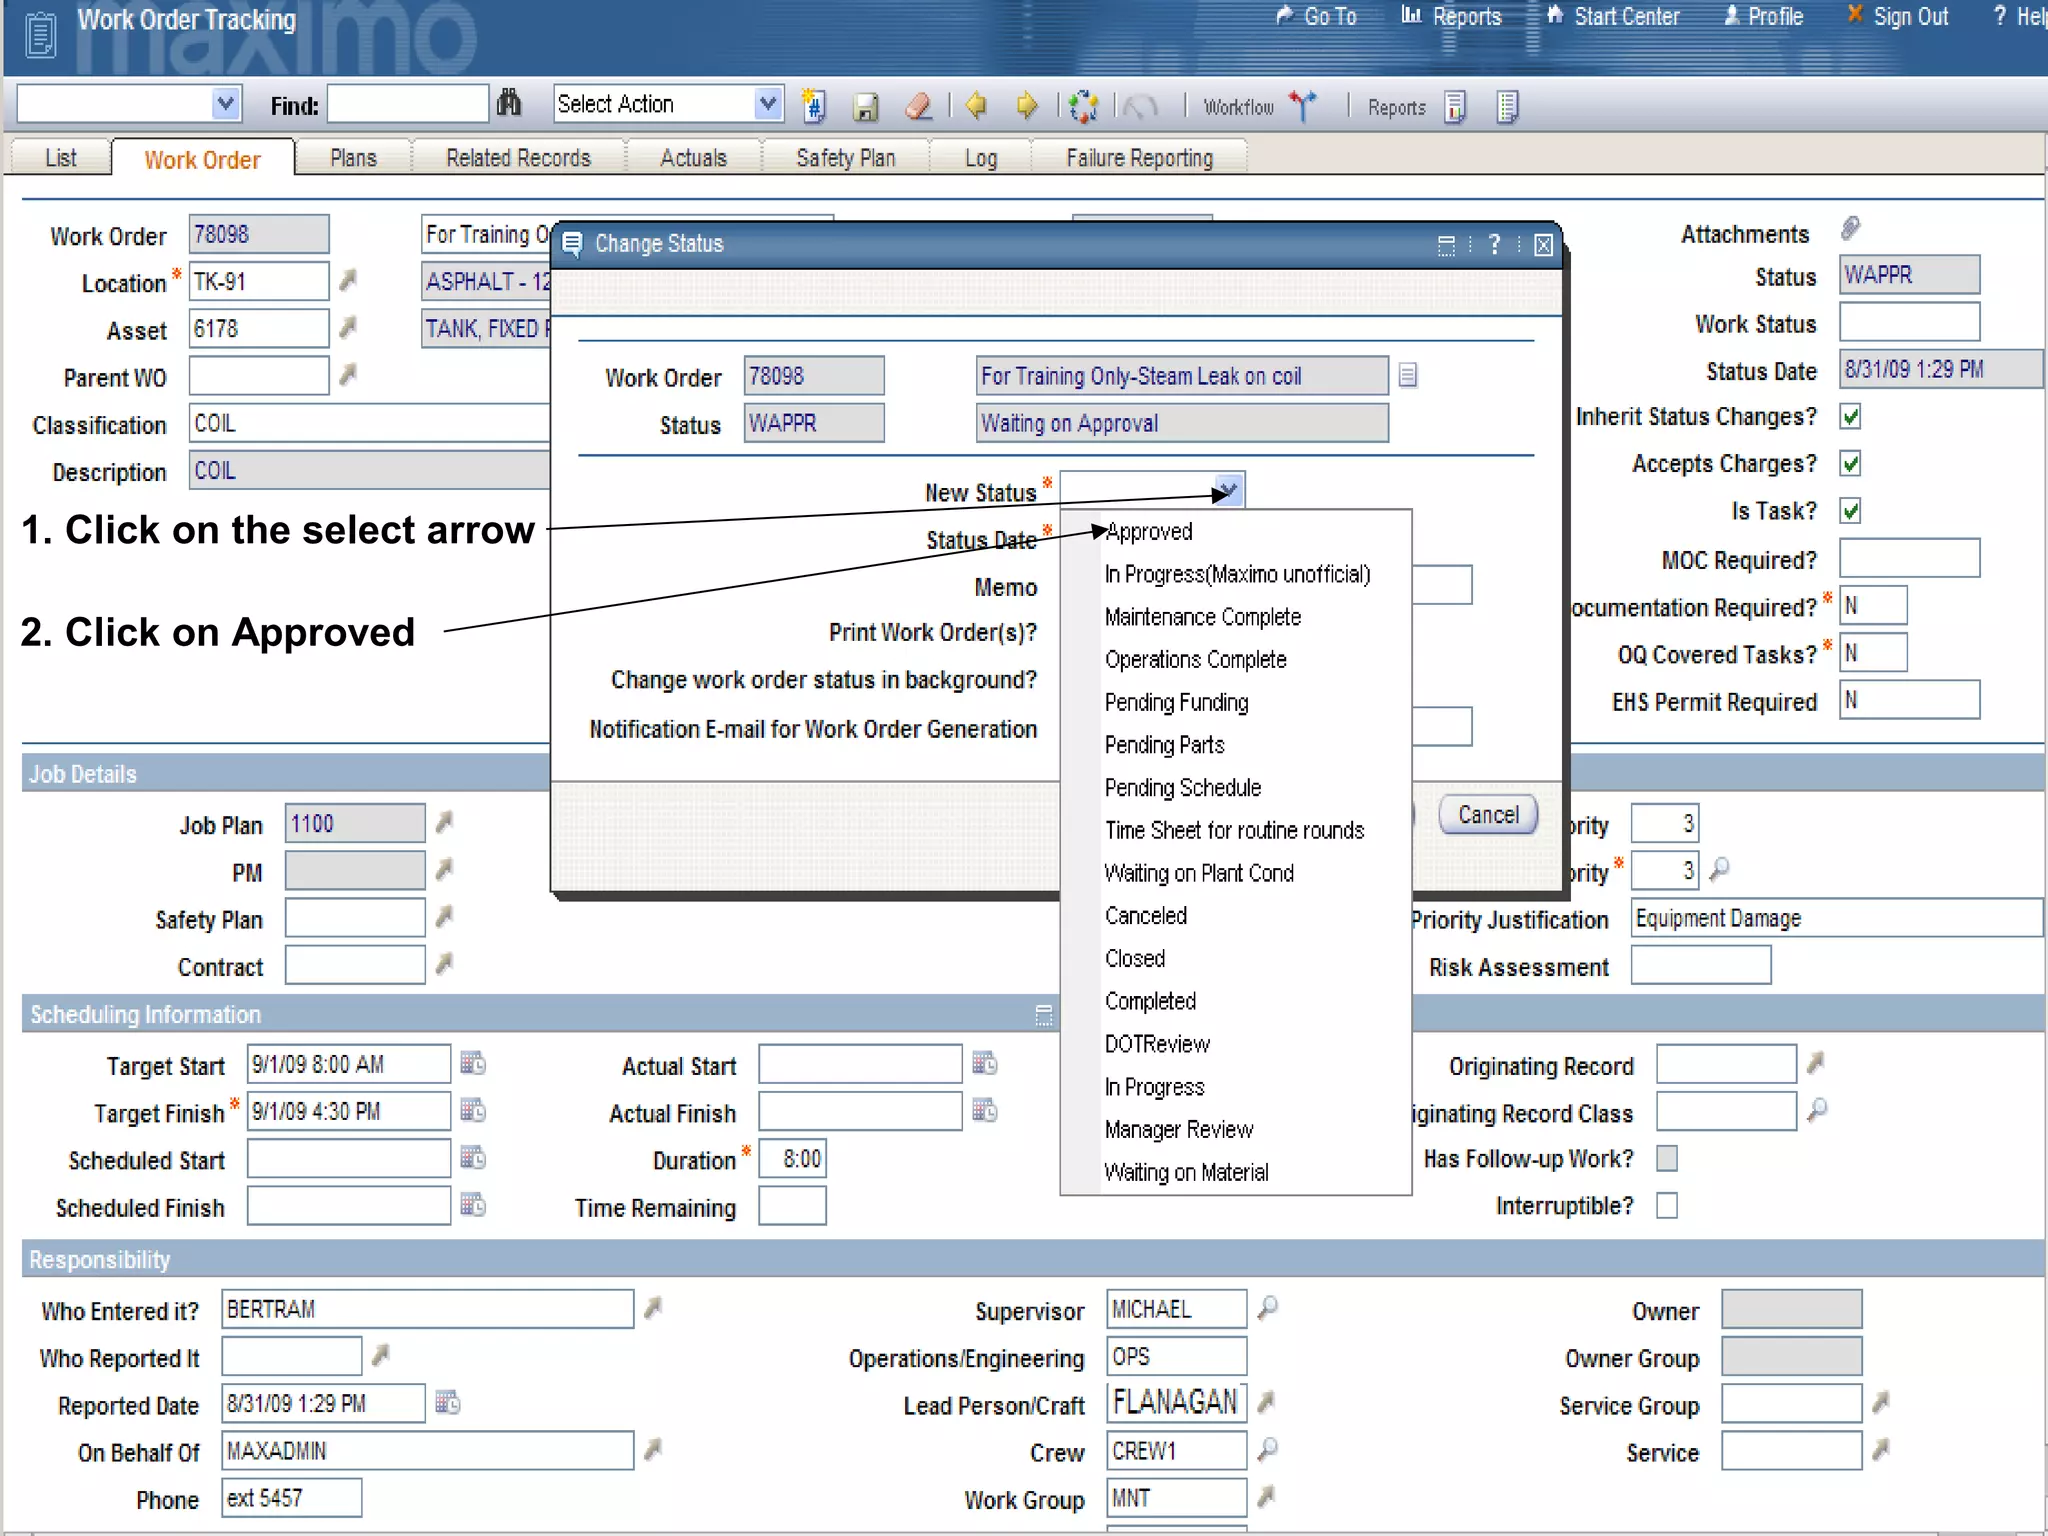Screen dimensions: 2048x1536
Task: Open the Attachments paperclip icon
Action: [x=1851, y=230]
